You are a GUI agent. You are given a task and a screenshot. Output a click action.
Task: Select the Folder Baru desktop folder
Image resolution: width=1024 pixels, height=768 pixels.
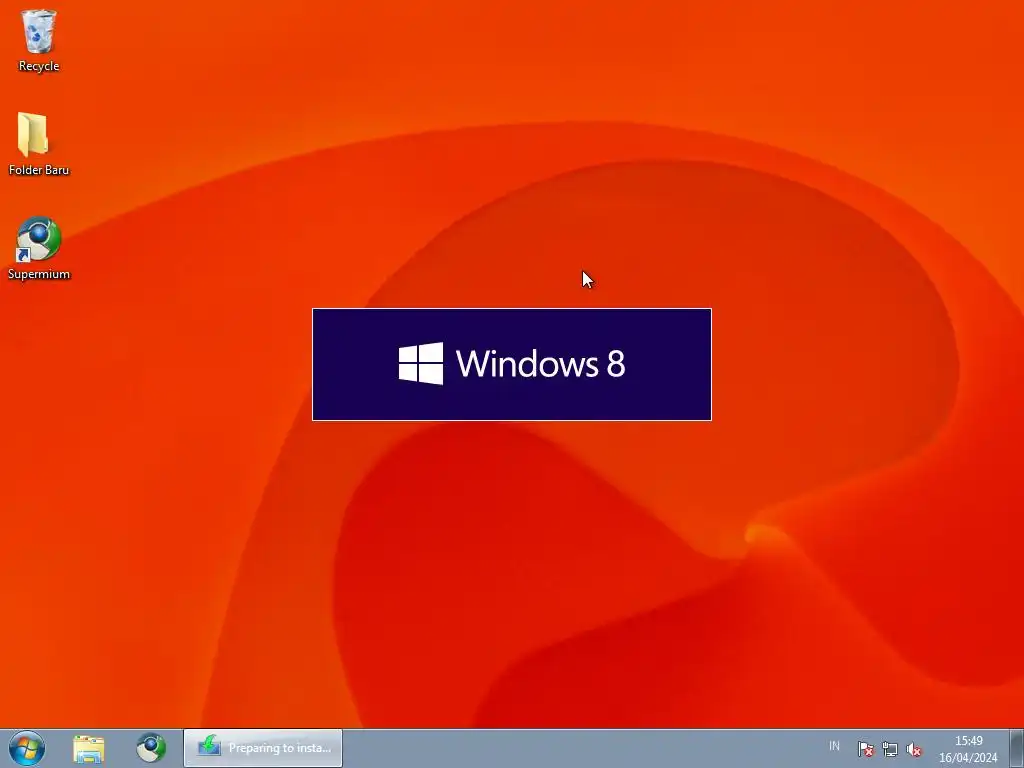coord(39,144)
